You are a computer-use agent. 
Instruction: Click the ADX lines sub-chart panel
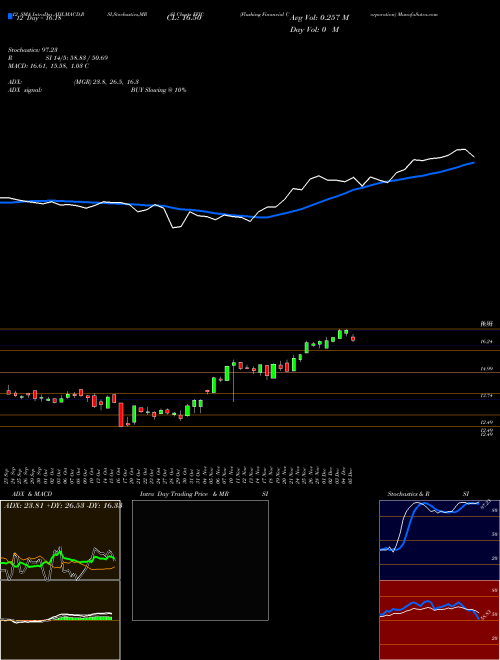60,540
